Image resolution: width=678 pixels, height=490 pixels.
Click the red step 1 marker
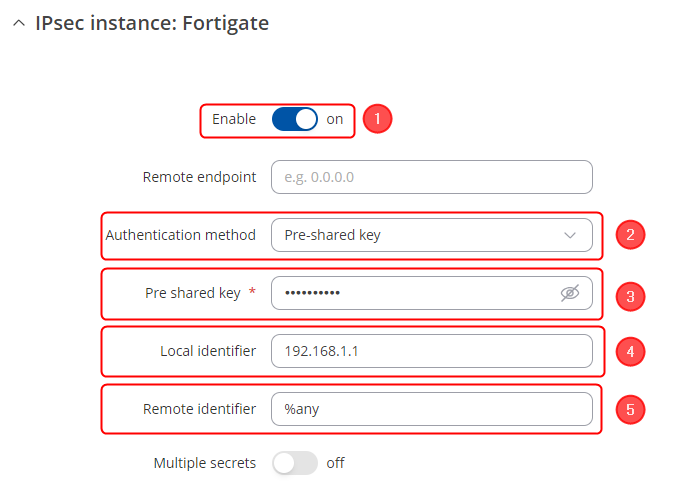pos(376,119)
